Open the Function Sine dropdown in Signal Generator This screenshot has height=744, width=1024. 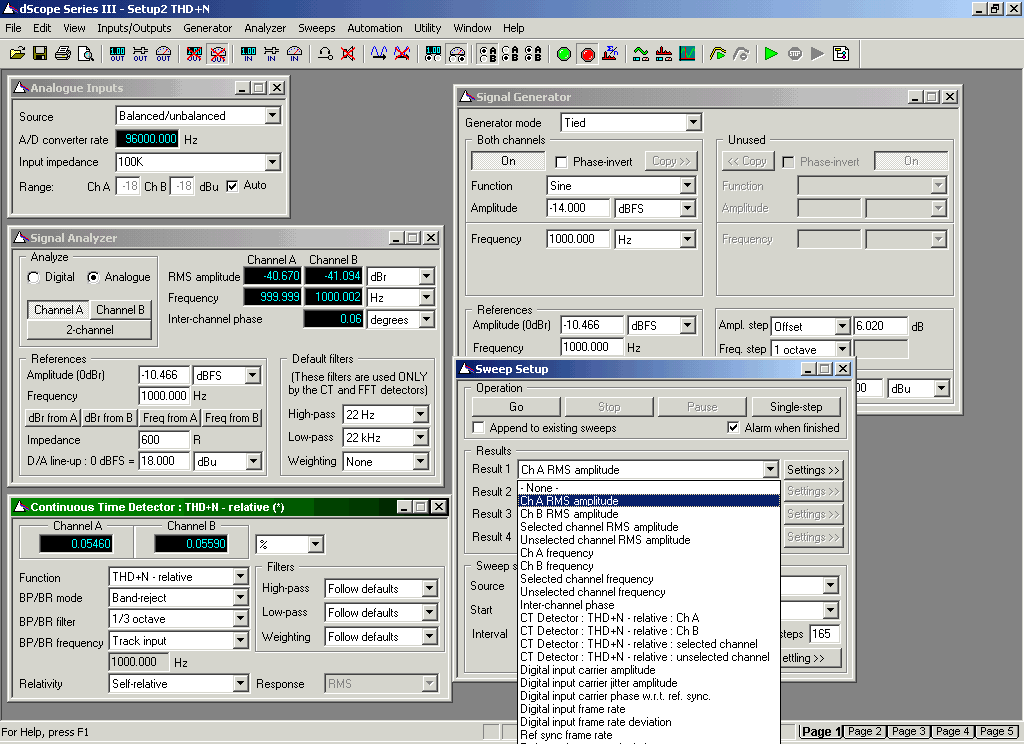pyautogui.click(x=687, y=186)
